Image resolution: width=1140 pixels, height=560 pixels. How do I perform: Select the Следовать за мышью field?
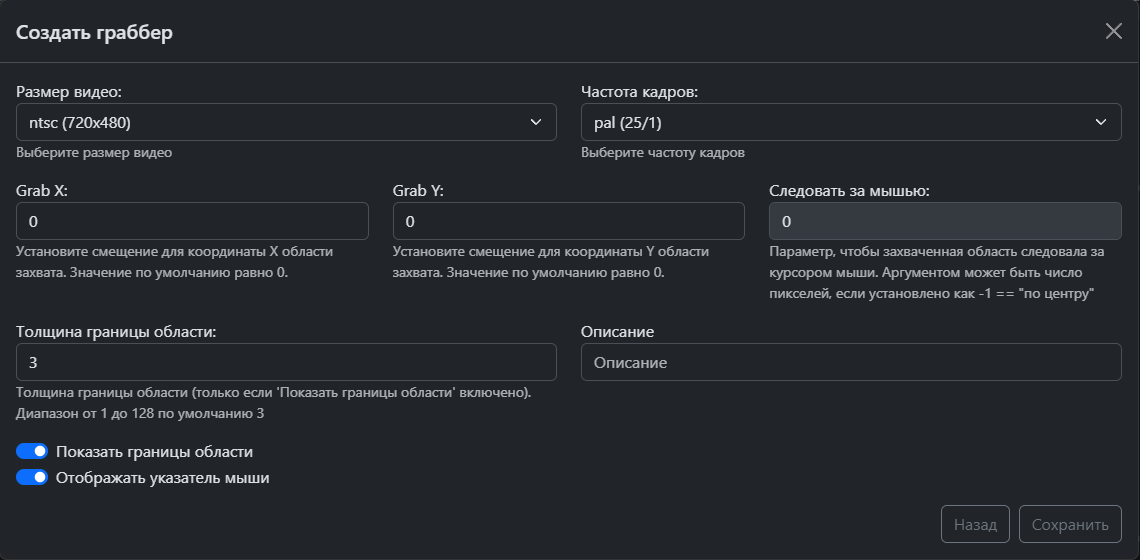tap(945, 221)
